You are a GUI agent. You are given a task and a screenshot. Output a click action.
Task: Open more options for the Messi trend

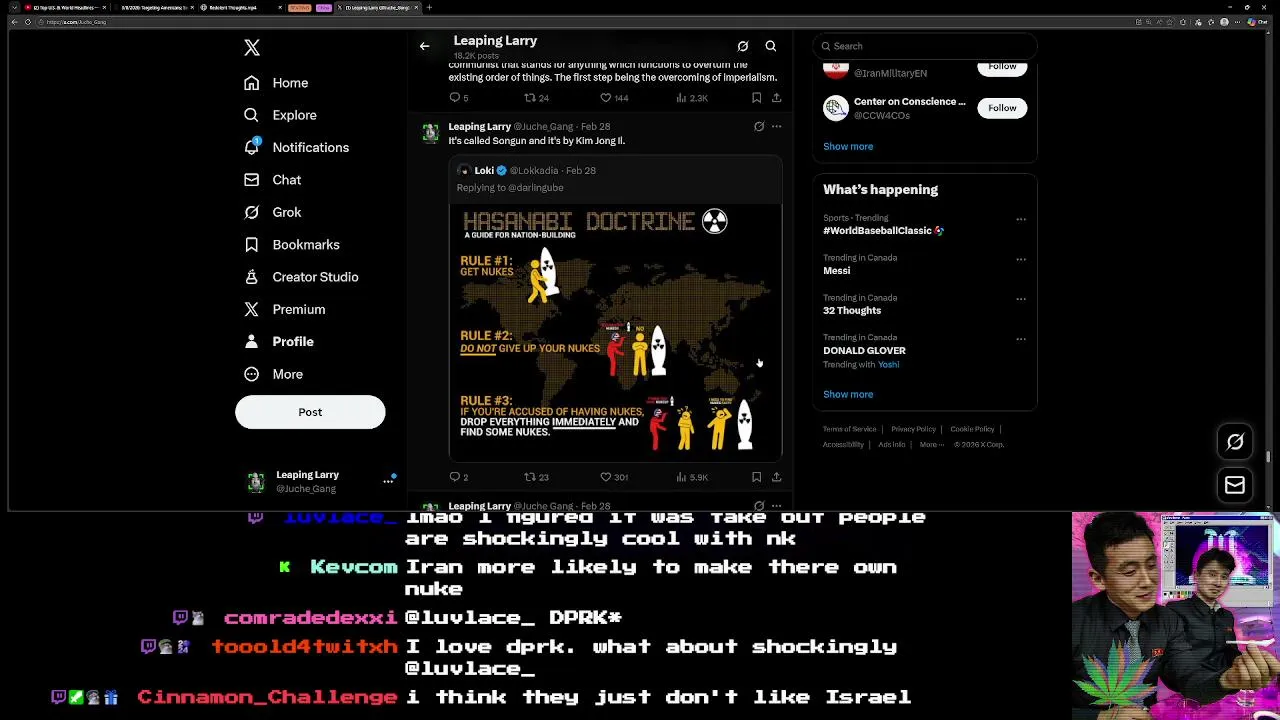1021,259
